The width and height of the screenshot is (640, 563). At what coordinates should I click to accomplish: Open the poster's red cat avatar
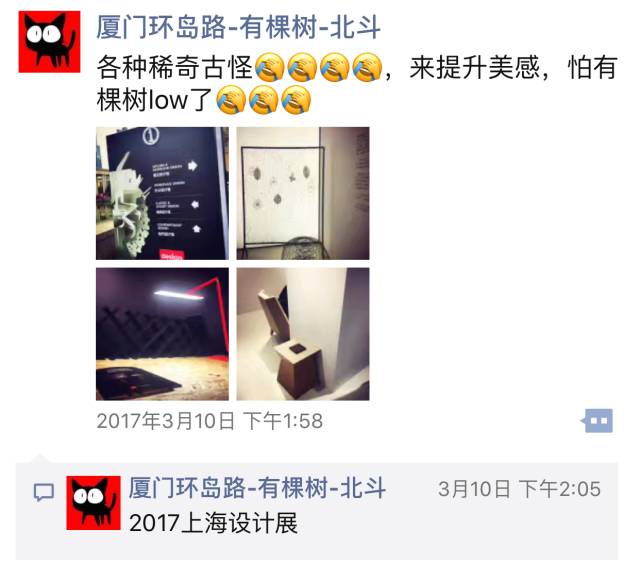49,42
